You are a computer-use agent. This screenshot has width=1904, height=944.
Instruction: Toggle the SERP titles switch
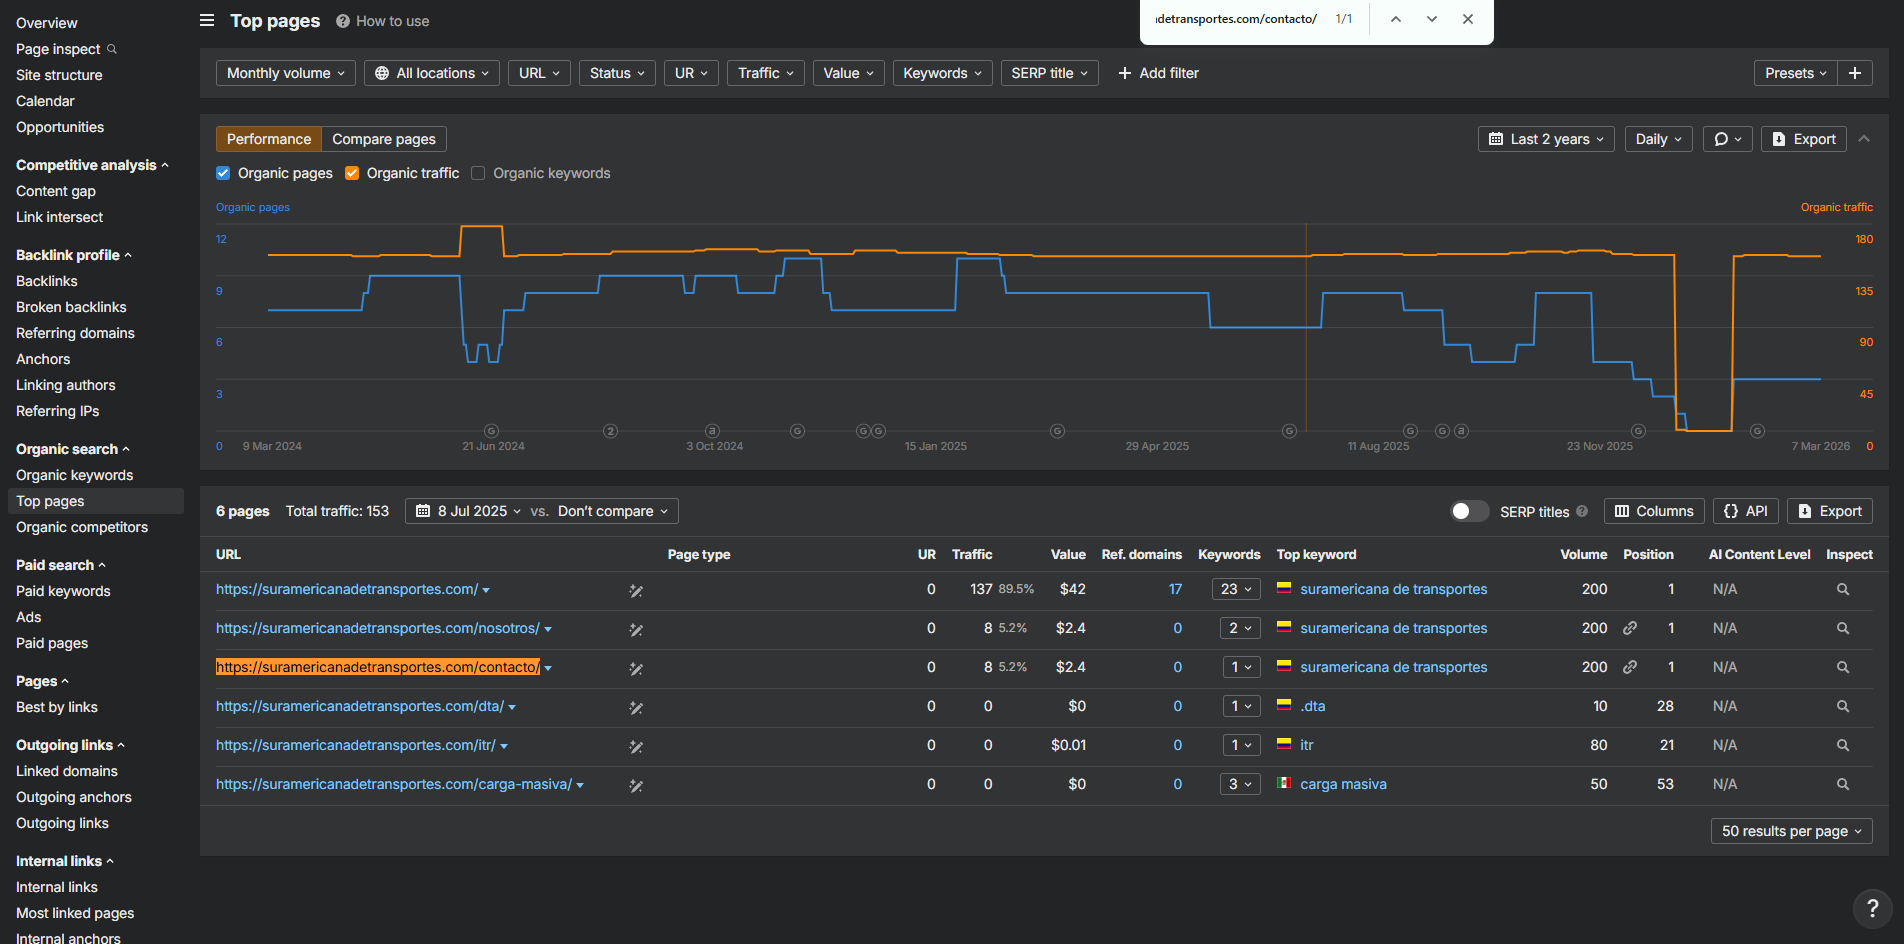coord(1469,511)
